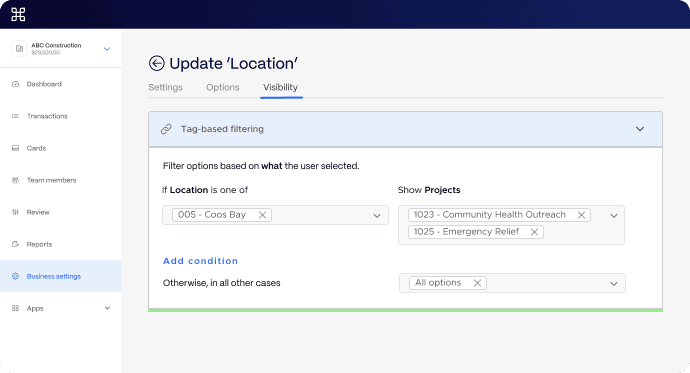Remove 1025 - Emergency Relief tag
This screenshot has height=373, width=690.
[x=534, y=232]
